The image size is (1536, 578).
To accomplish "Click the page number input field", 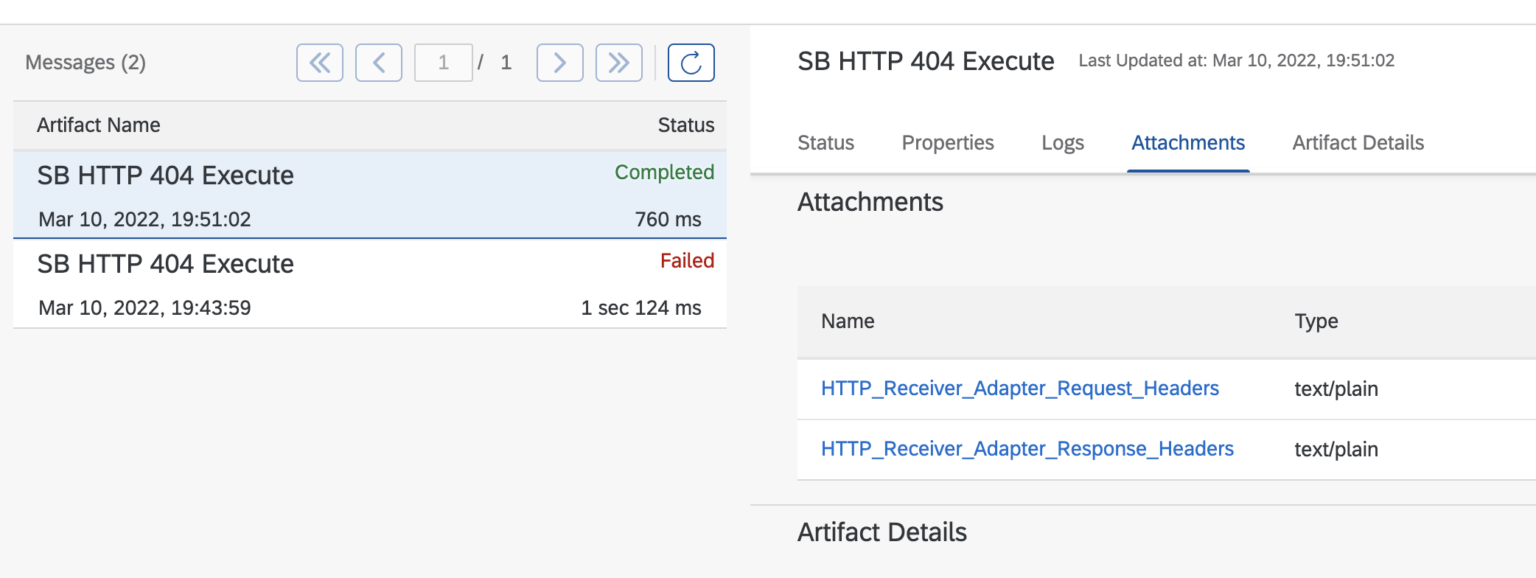I will pos(443,63).
